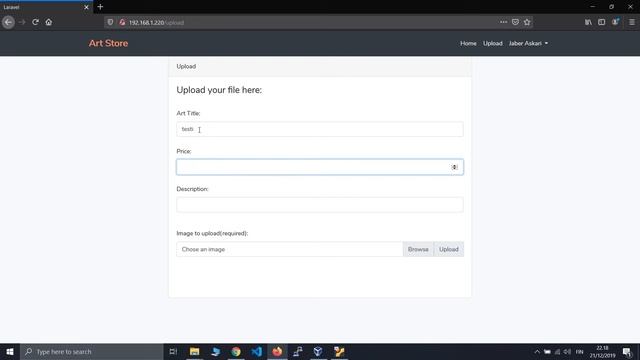
Task: Open the Firefox hamburger menu
Action: click(x=631, y=22)
